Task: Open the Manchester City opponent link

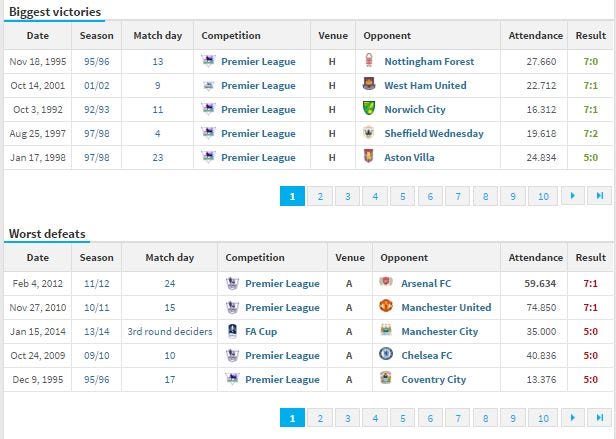Action: [x=440, y=332]
